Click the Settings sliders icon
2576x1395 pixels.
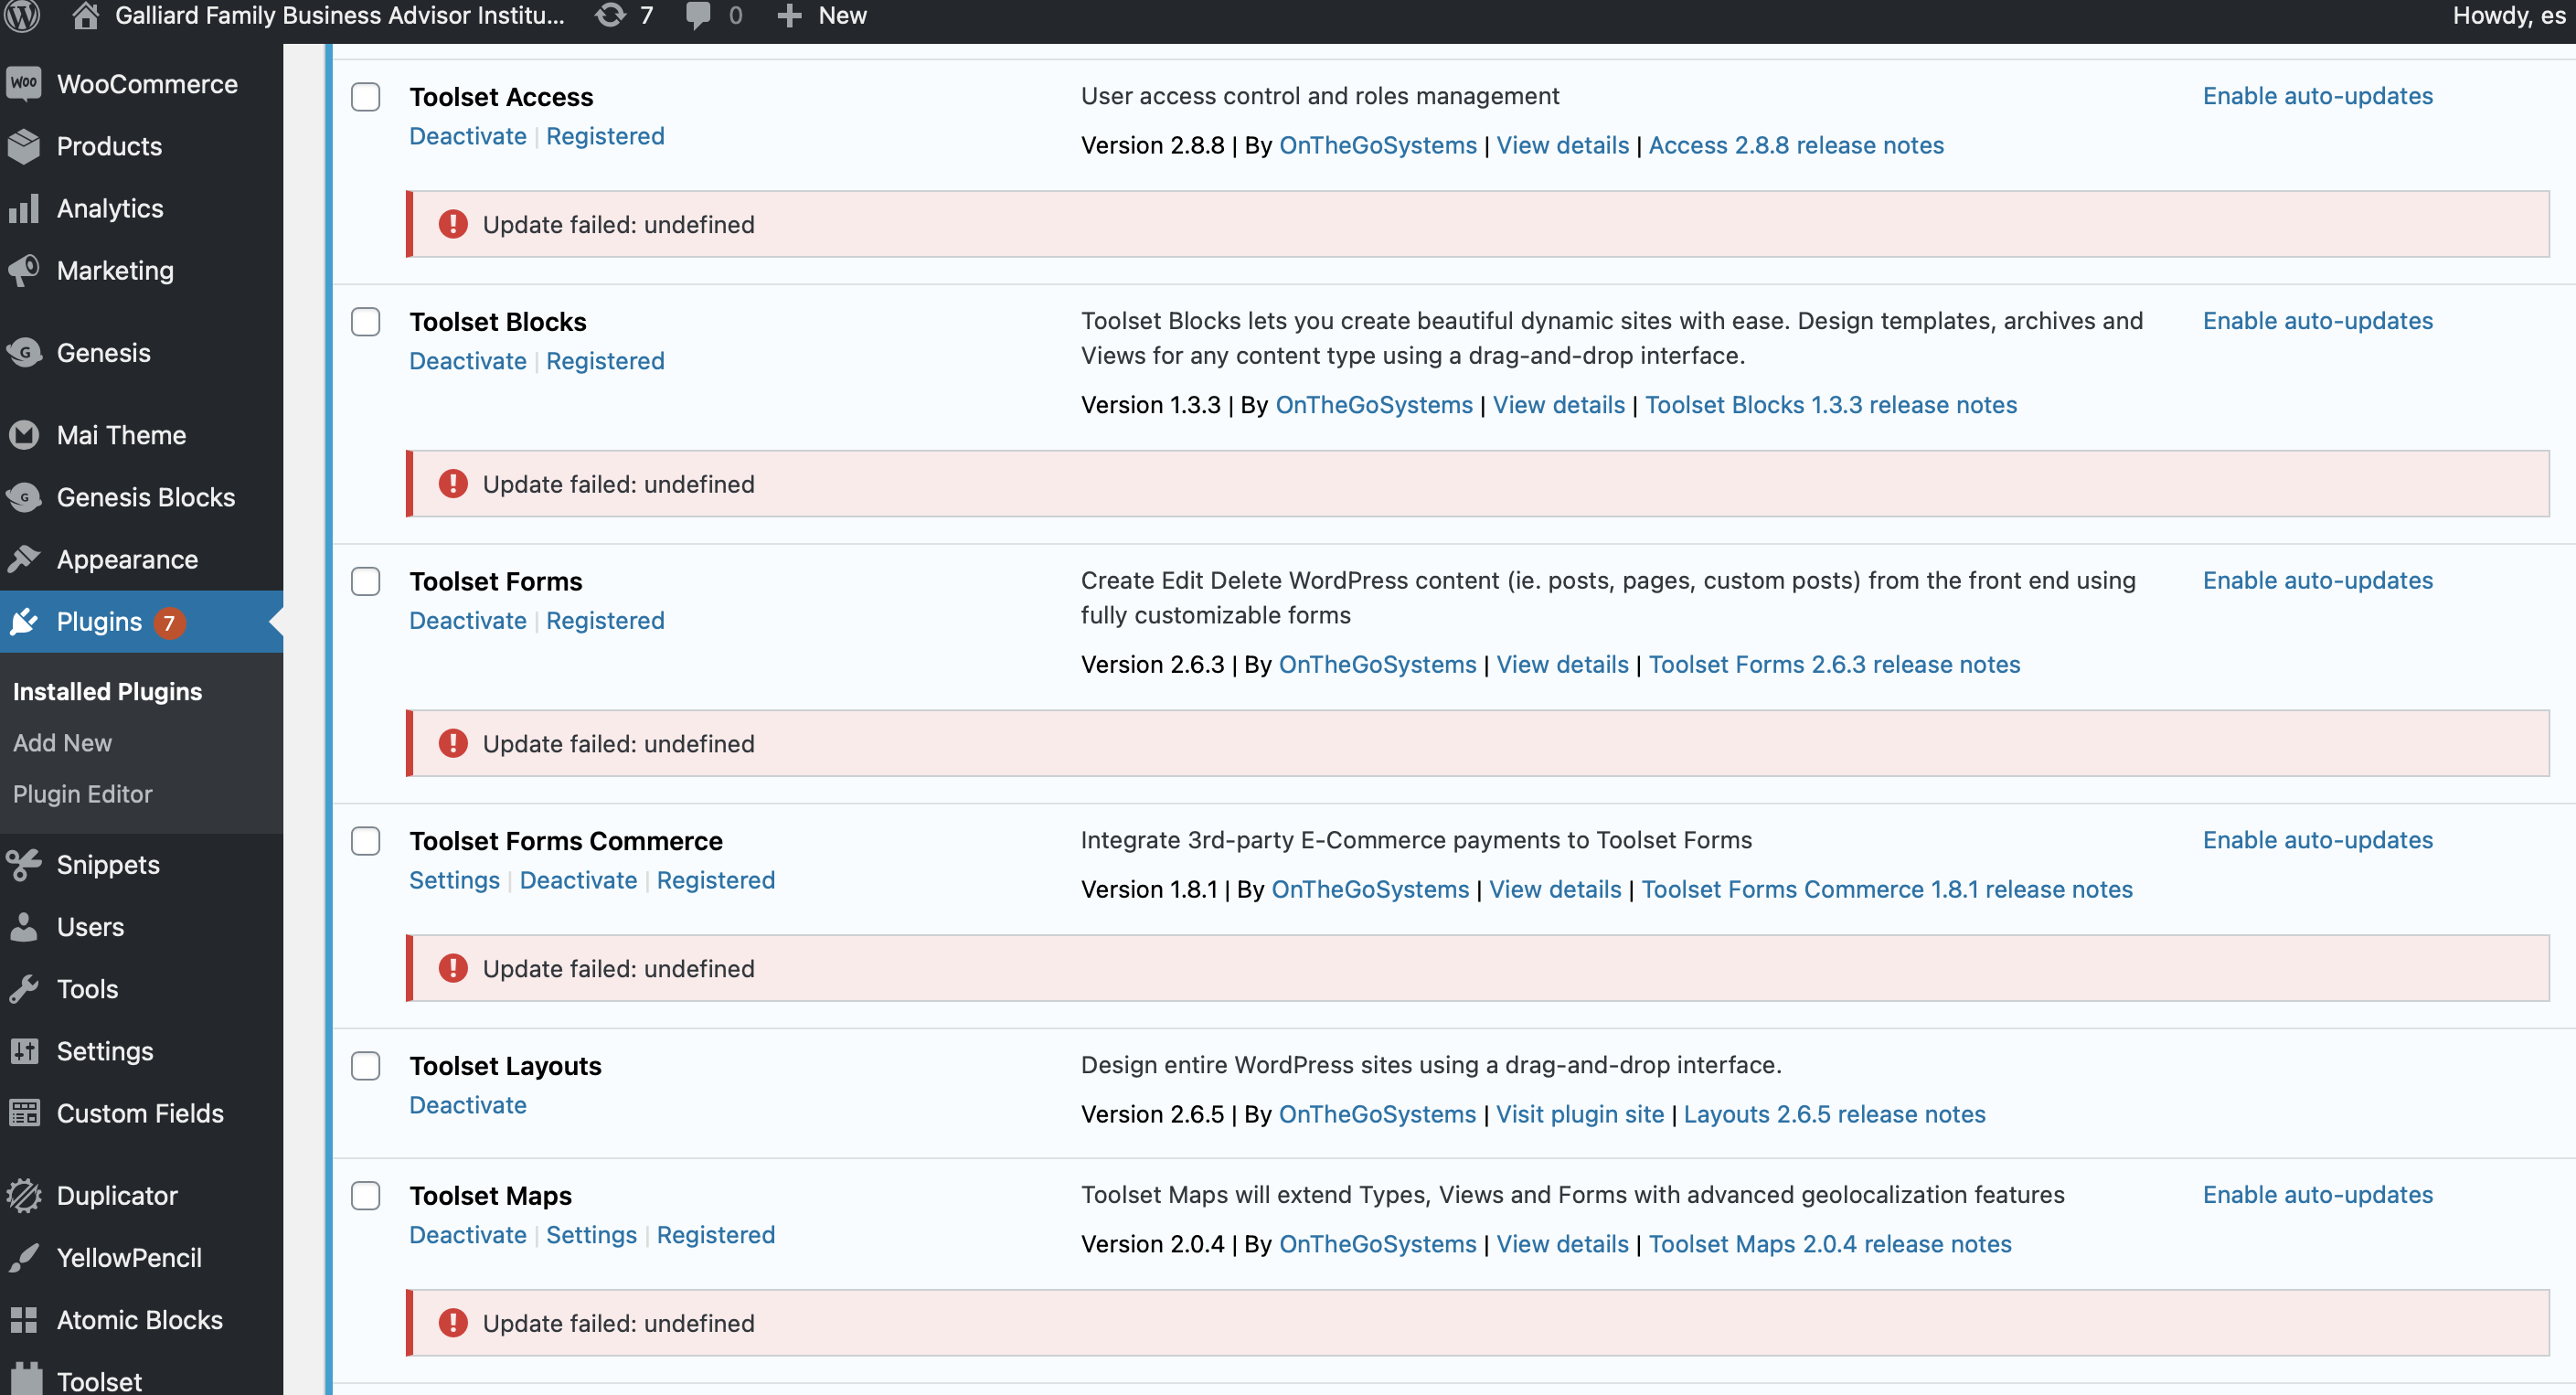tap(24, 1050)
